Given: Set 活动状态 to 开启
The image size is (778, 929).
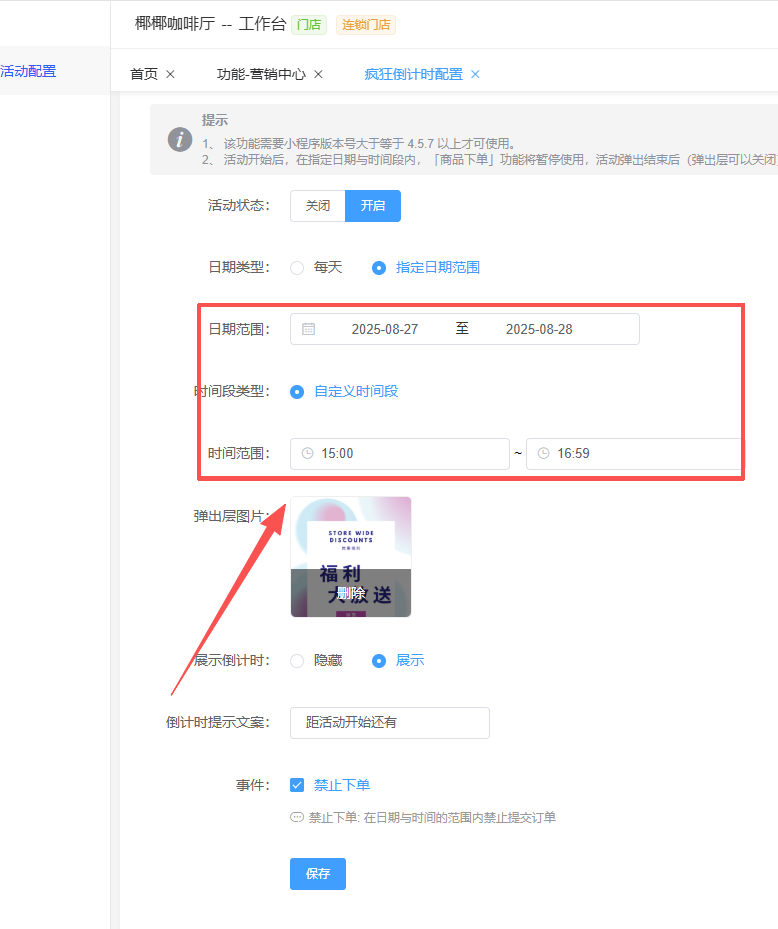Looking at the screenshot, I should click(373, 206).
